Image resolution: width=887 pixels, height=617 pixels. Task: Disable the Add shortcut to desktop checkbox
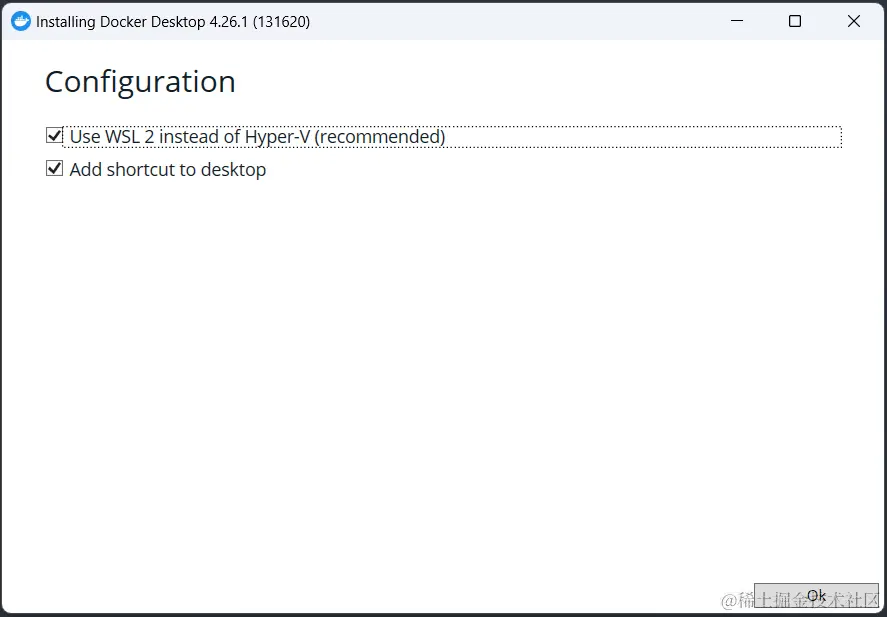54,168
